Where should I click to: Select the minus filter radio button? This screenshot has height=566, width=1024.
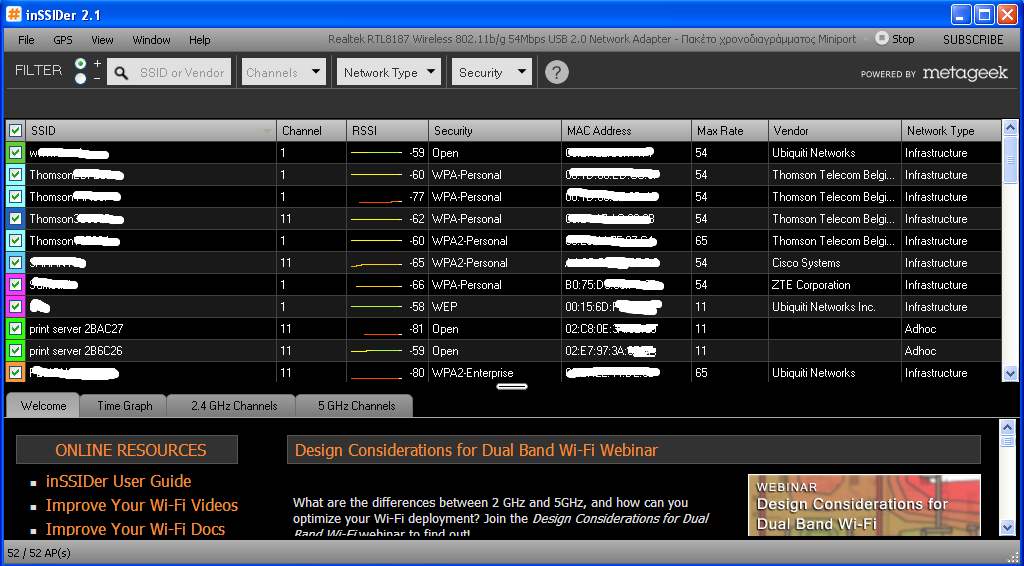(80, 79)
